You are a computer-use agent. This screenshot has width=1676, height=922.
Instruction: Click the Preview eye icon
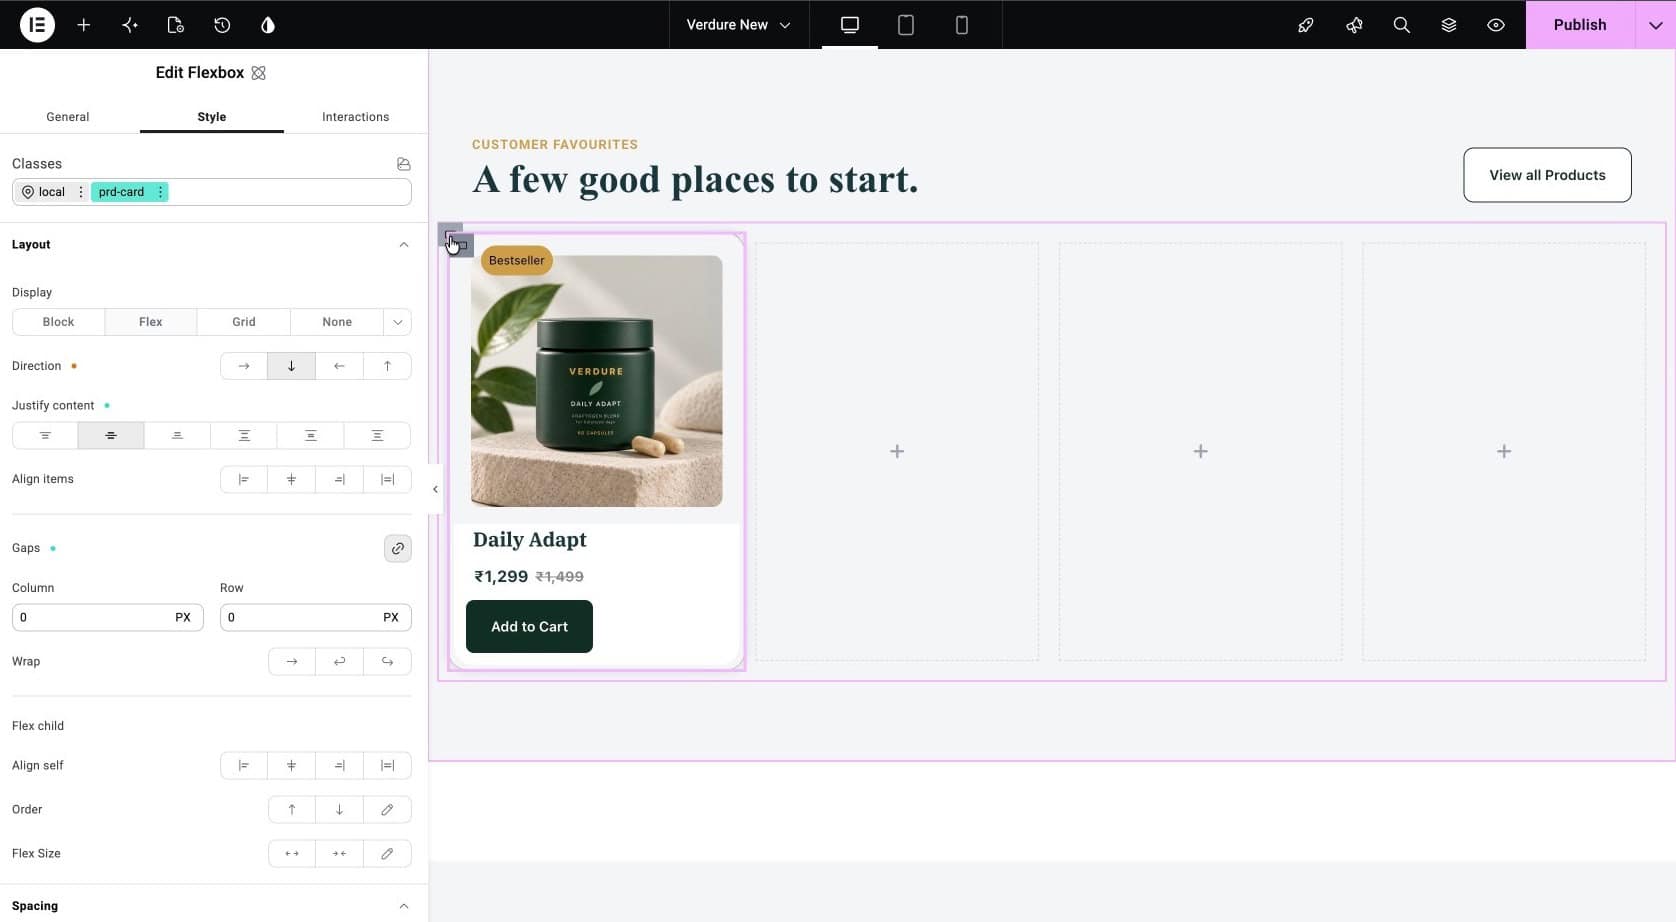1496,25
